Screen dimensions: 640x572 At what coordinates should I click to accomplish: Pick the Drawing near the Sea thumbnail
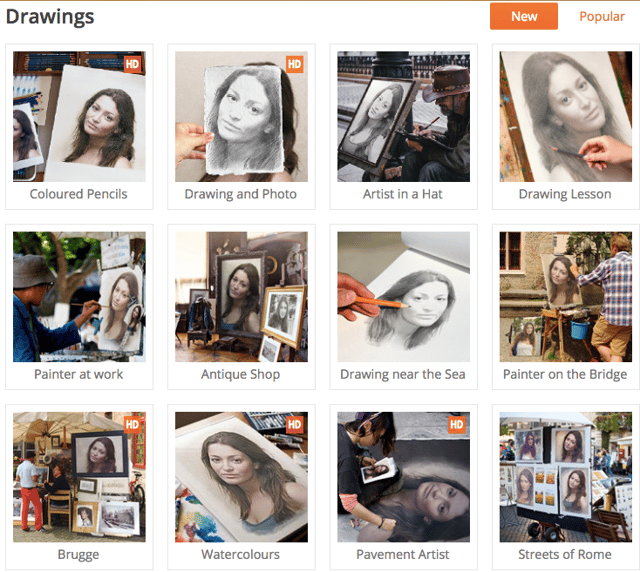click(403, 297)
